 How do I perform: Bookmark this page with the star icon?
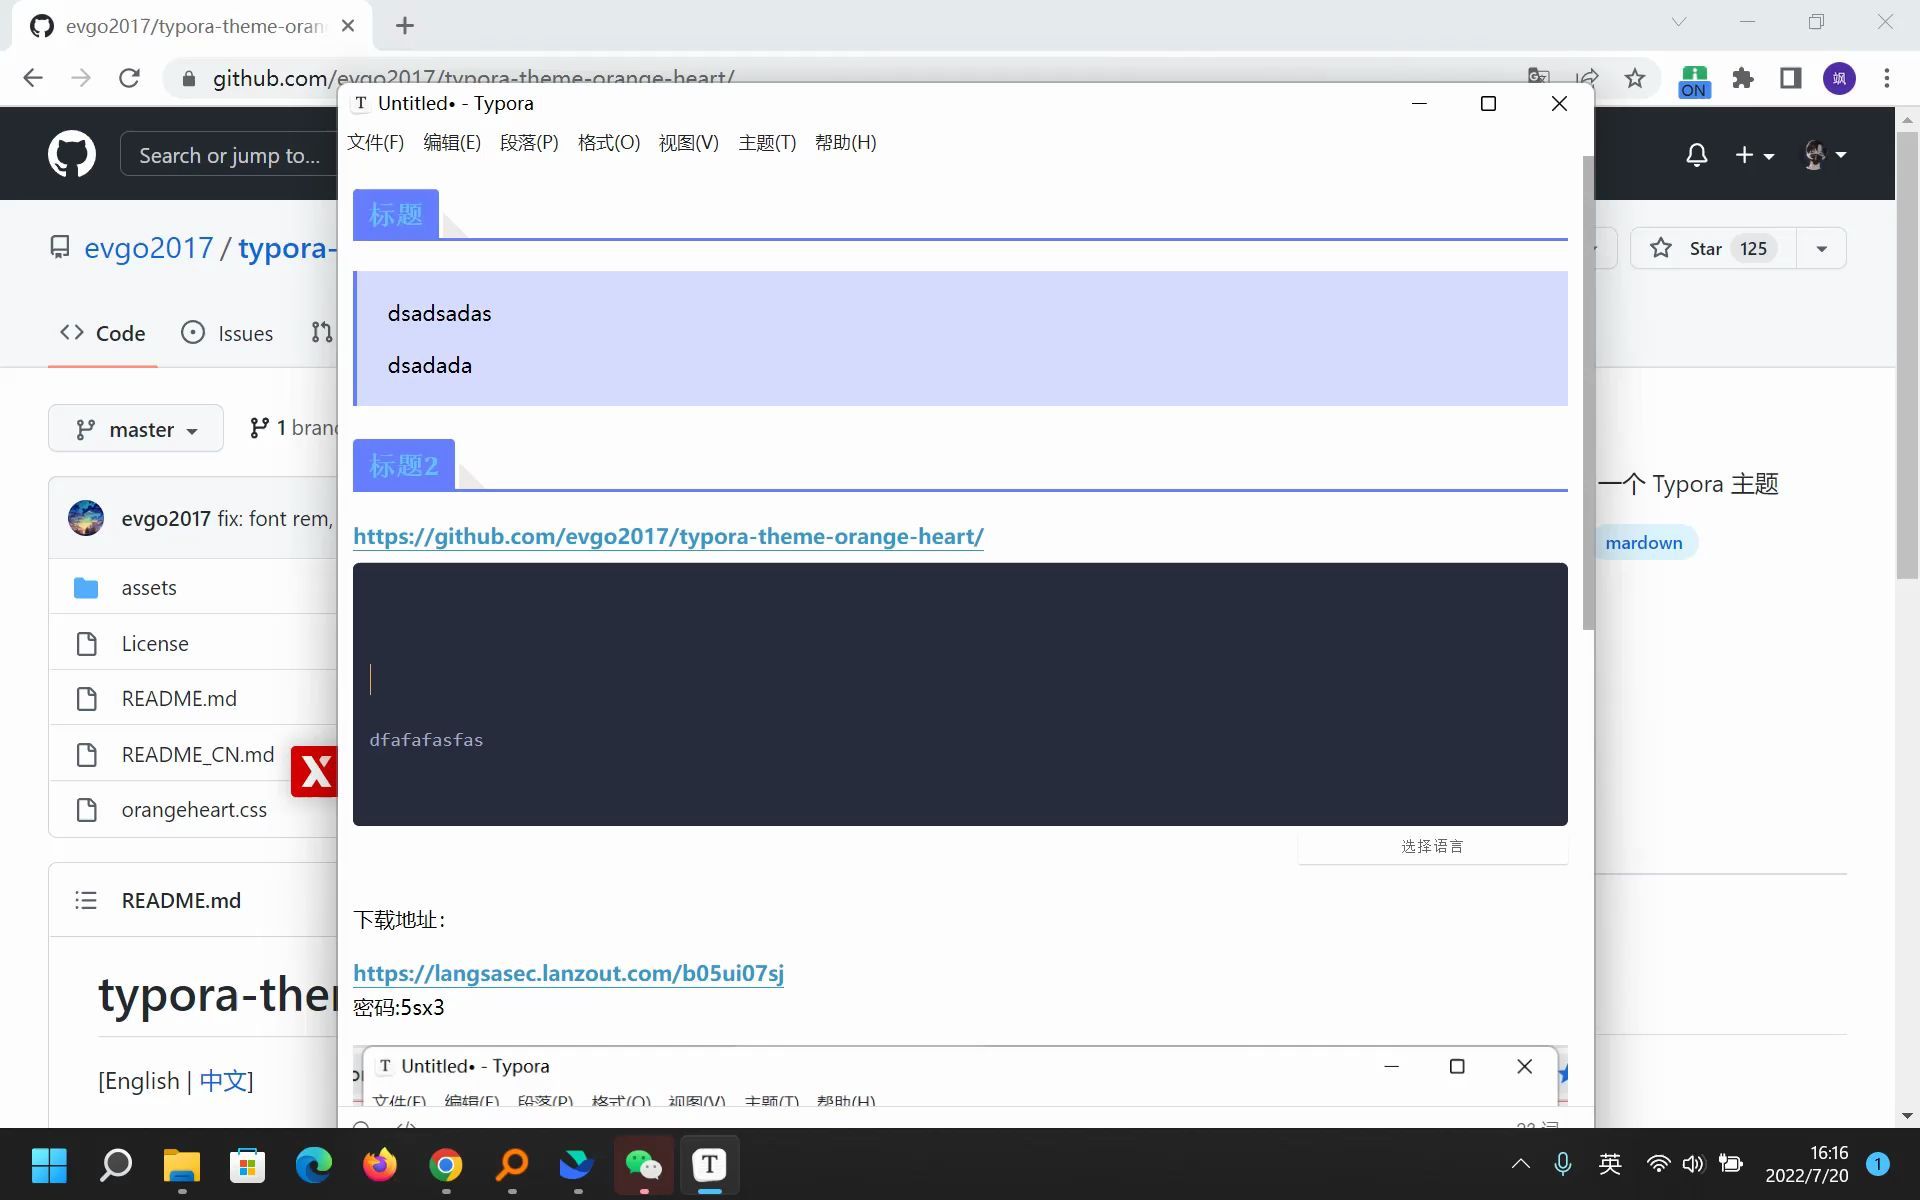1635,78
